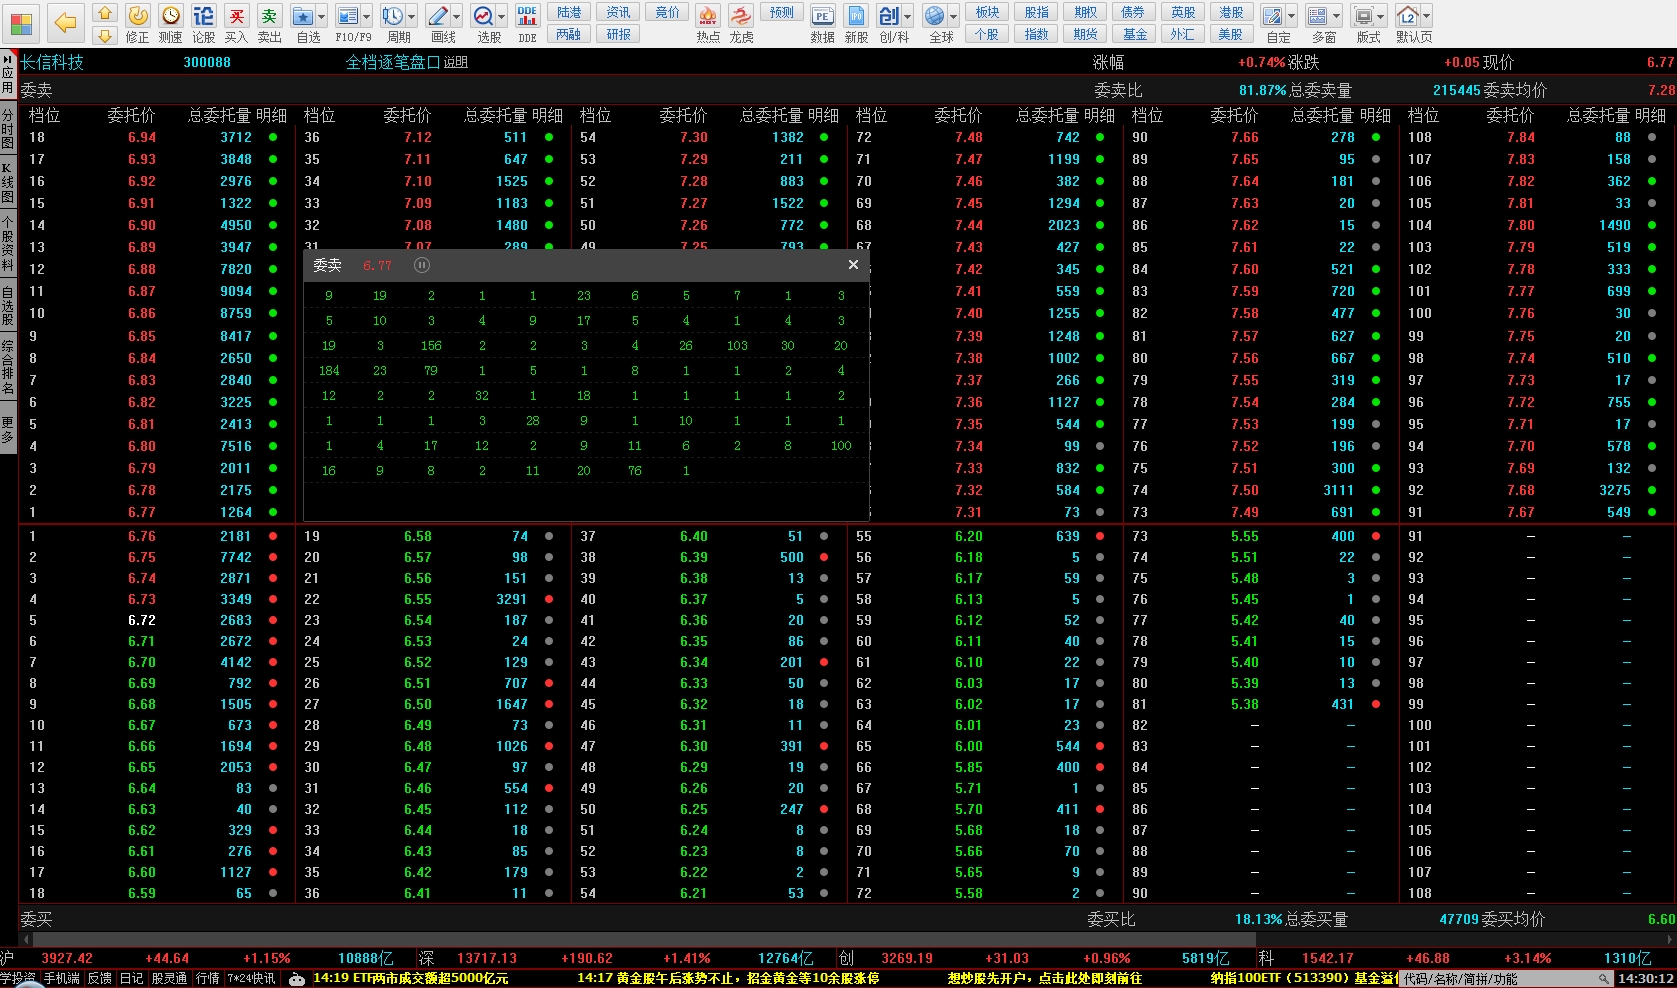
Task: Toggle 明细 dot for buy price 6.20
Action: pyautogui.click(x=1100, y=536)
